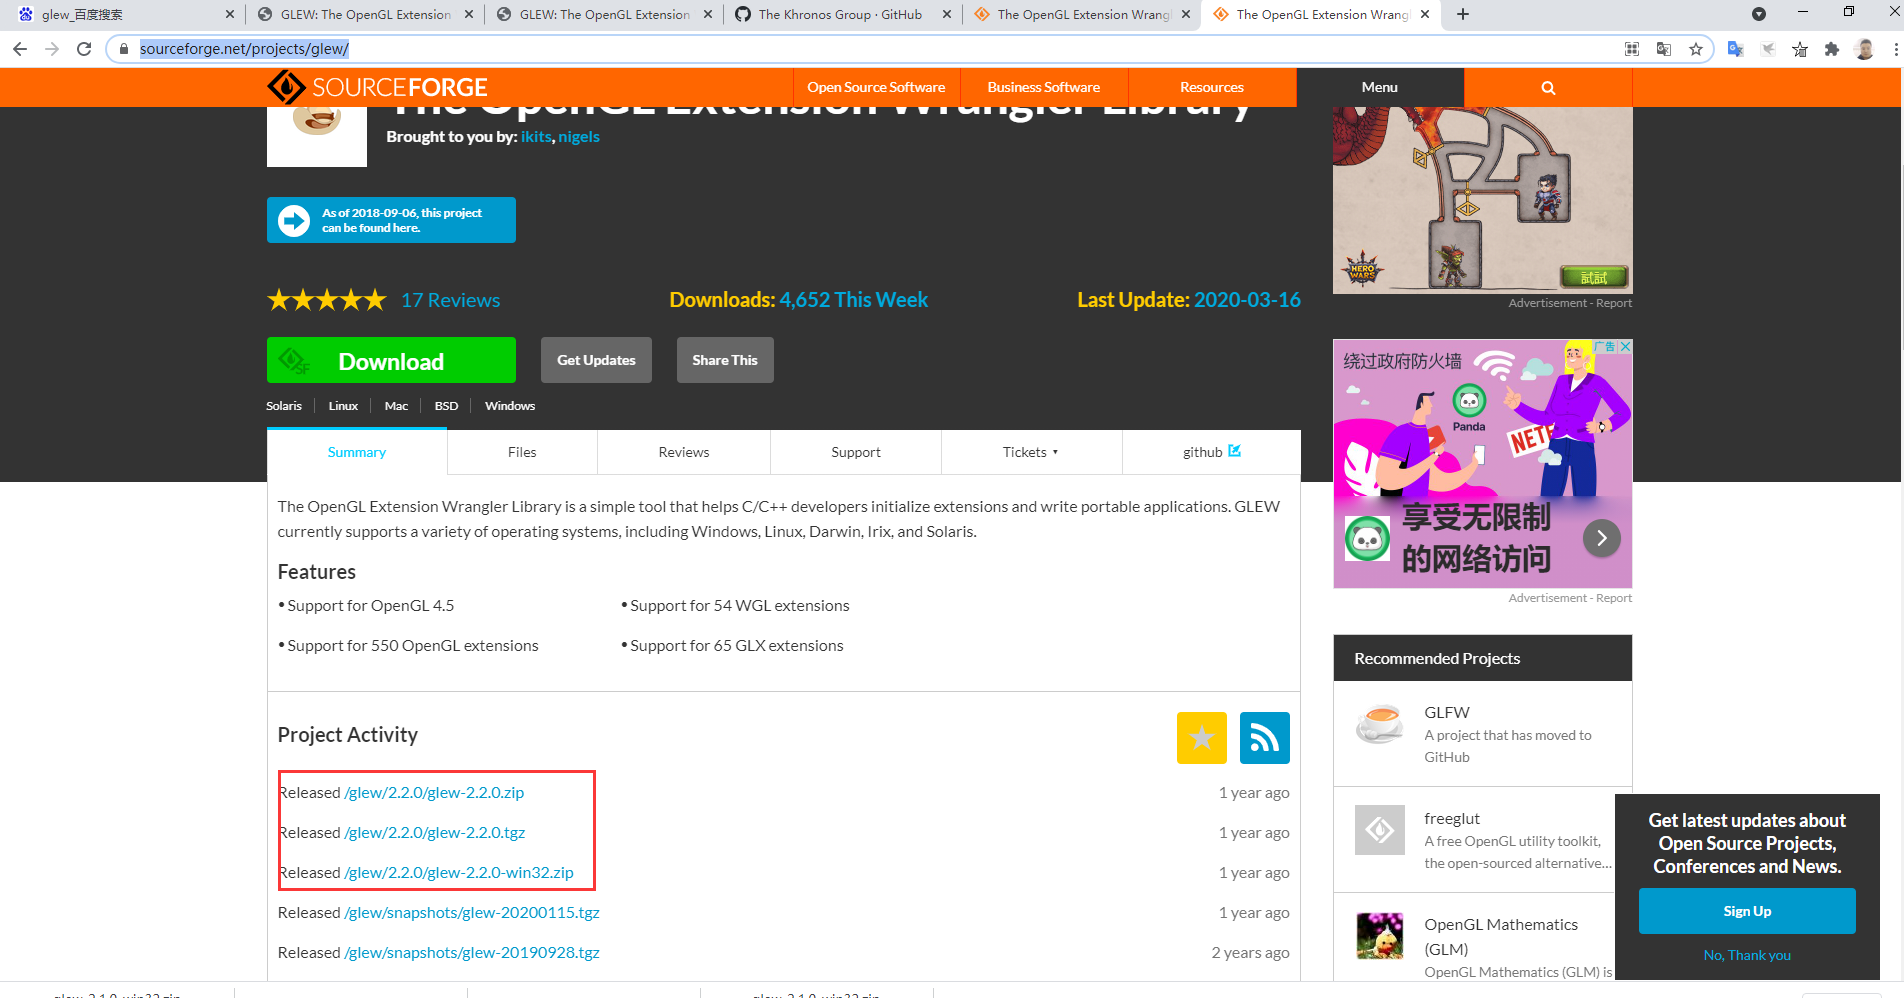Screen dimensions: 1904x998
Task: Switch to the Files tab
Action: tap(522, 452)
